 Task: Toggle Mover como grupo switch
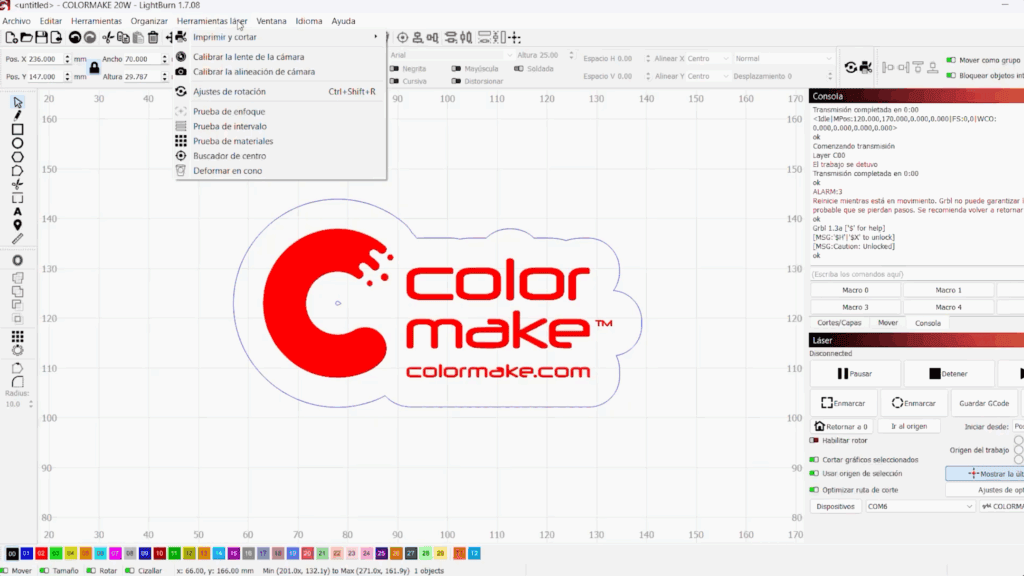[x=951, y=60]
